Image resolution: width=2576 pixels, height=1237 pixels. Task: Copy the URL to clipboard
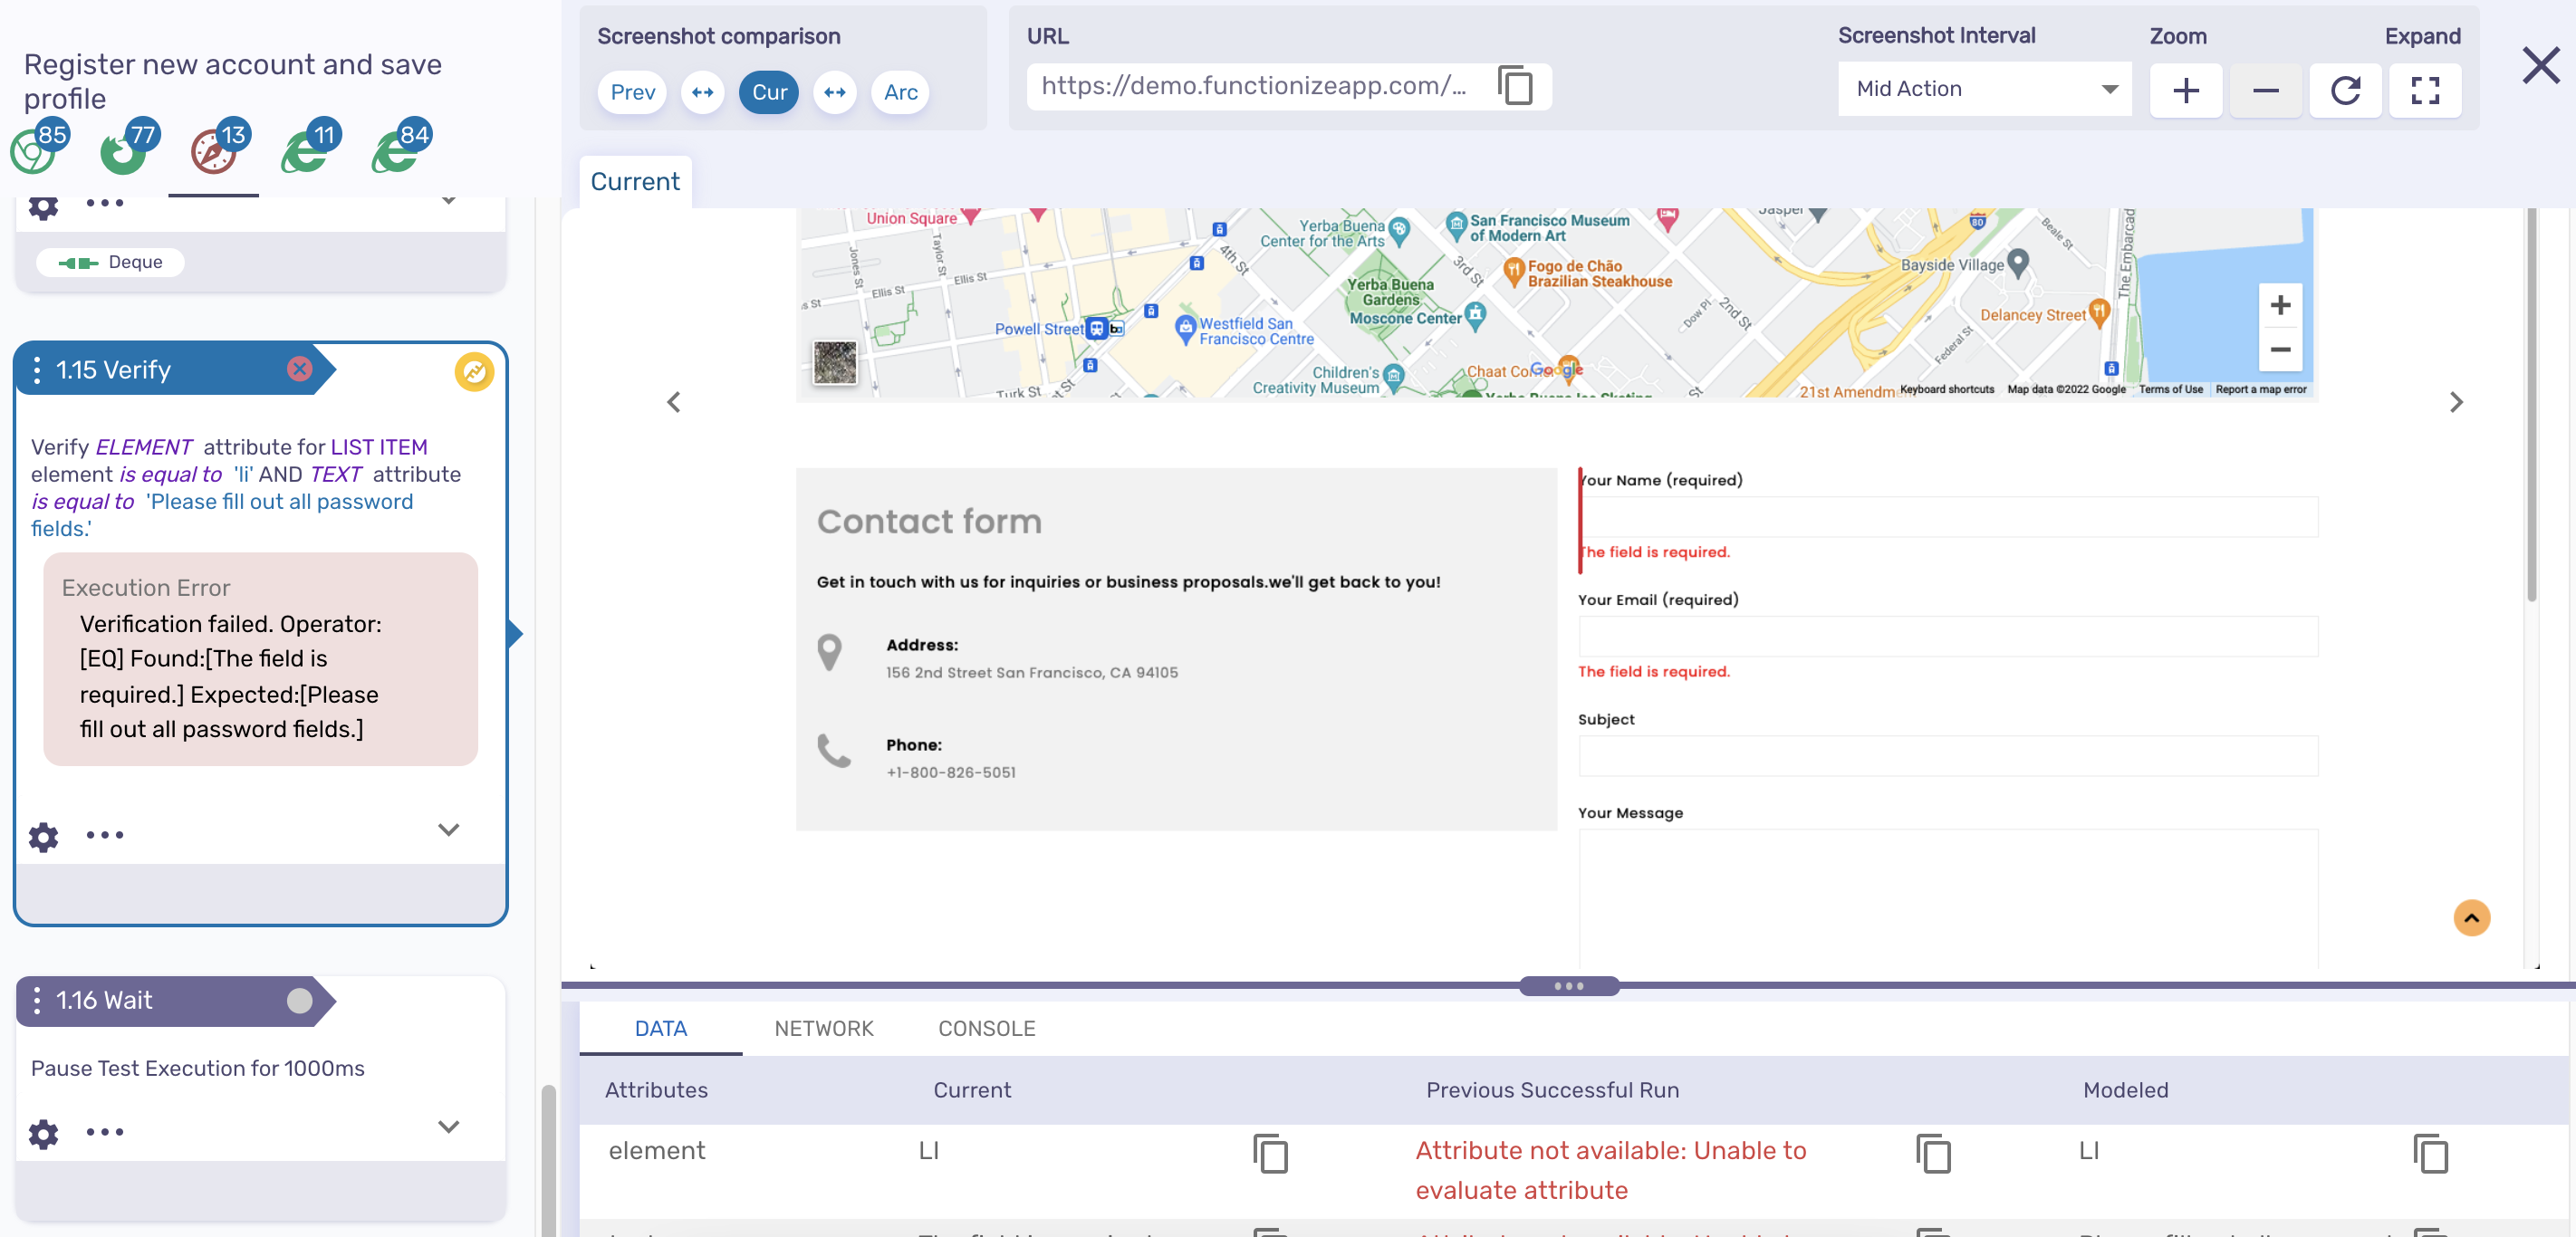[1516, 86]
